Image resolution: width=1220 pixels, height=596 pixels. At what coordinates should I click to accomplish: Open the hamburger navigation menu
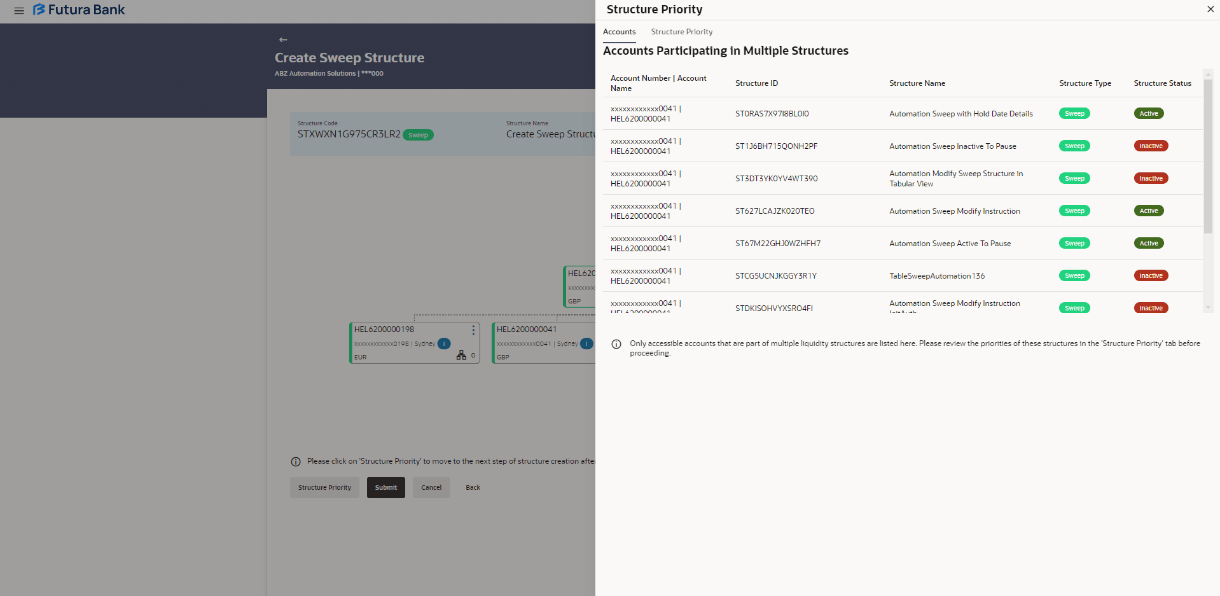[x=18, y=10]
